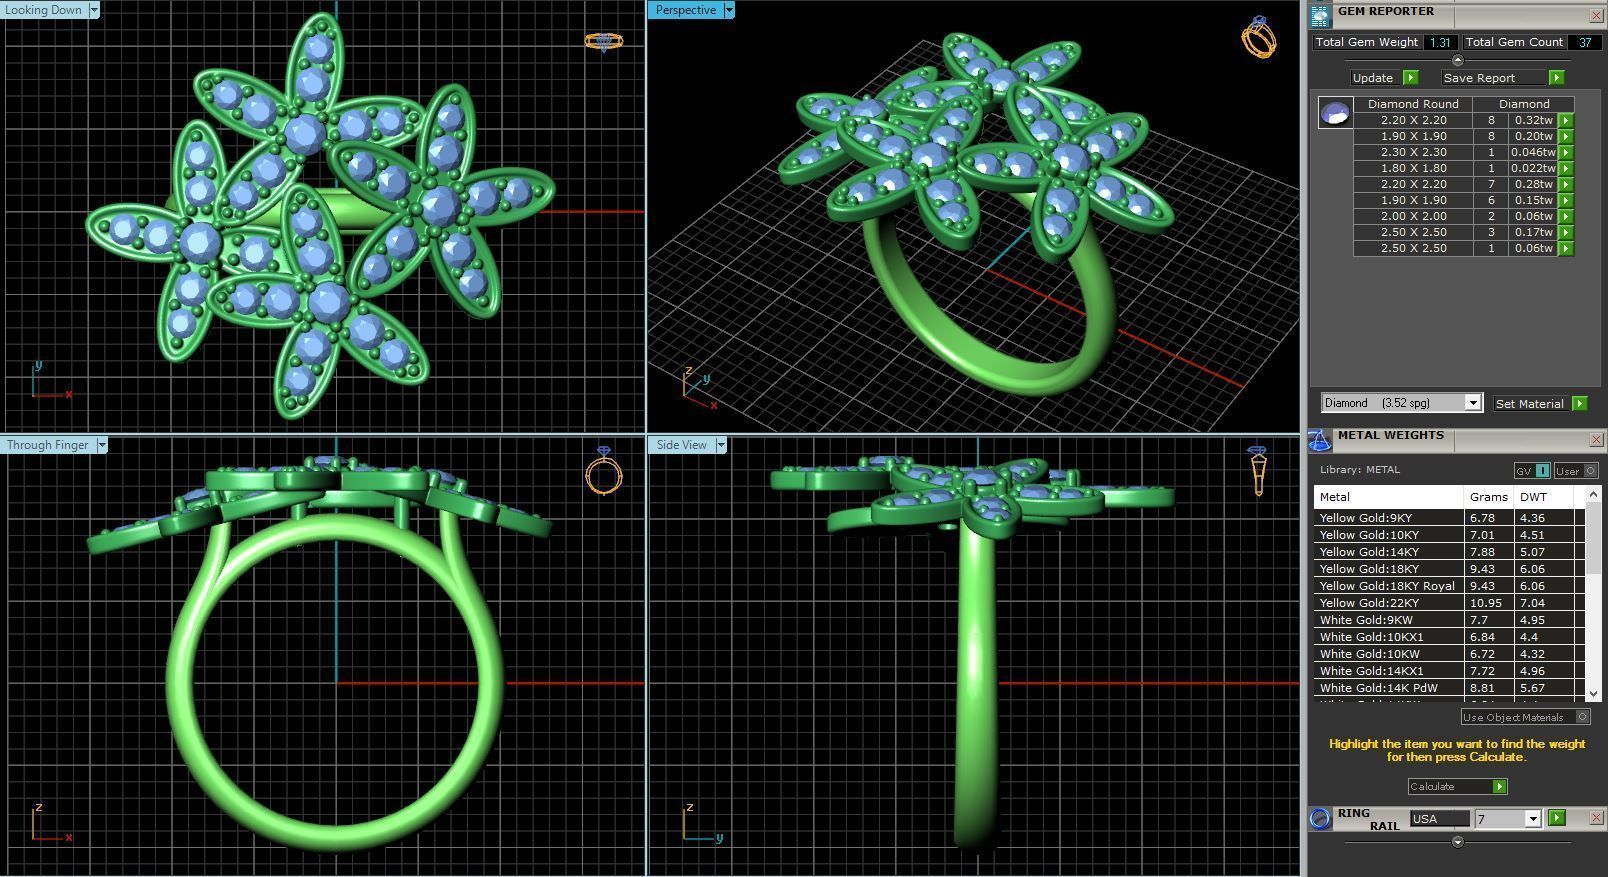The image size is (1608, 877).
Task: Click green arrow on last 2.50 X 2.50 row
Action: (1566, 248)
